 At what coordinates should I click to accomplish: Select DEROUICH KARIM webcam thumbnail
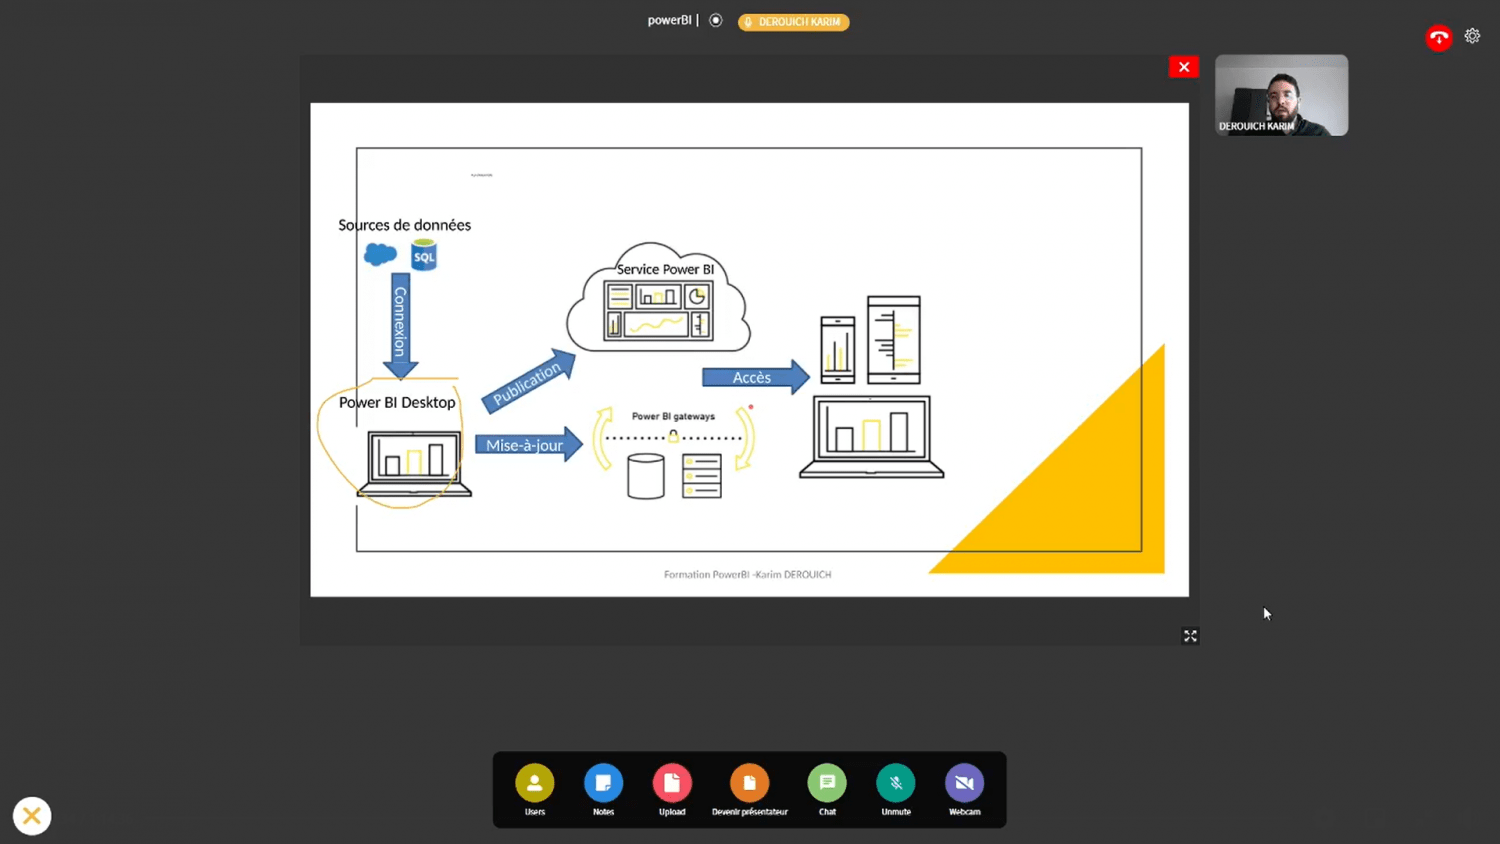click(1281, 95)
